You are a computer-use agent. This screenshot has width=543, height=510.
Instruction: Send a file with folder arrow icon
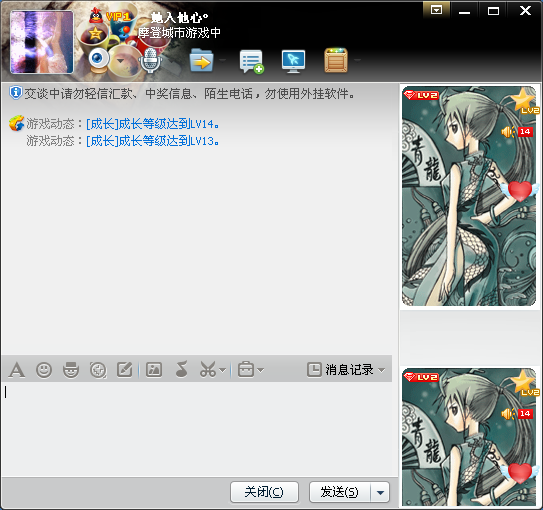pyautogui.click(x=201, y=60)
